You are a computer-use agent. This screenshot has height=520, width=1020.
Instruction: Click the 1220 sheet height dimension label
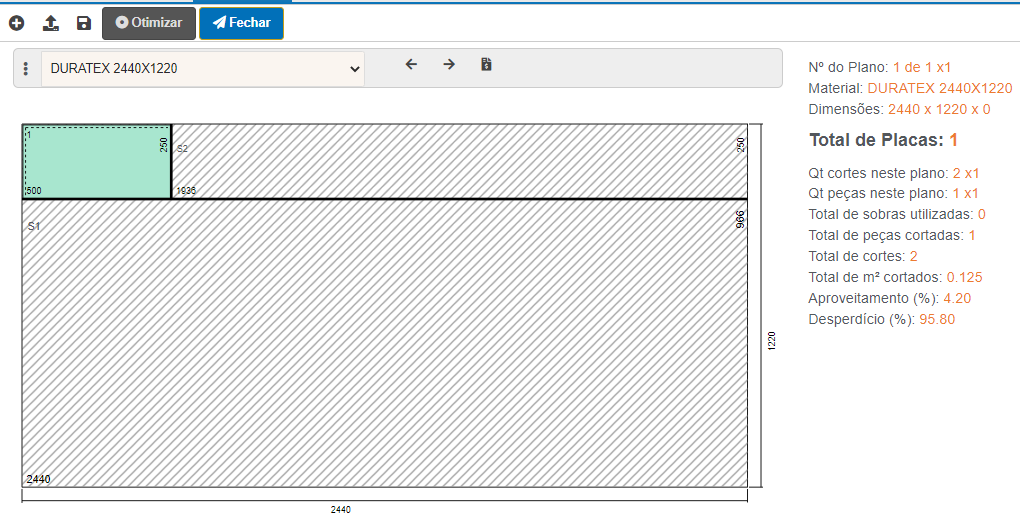coord(772,341)
